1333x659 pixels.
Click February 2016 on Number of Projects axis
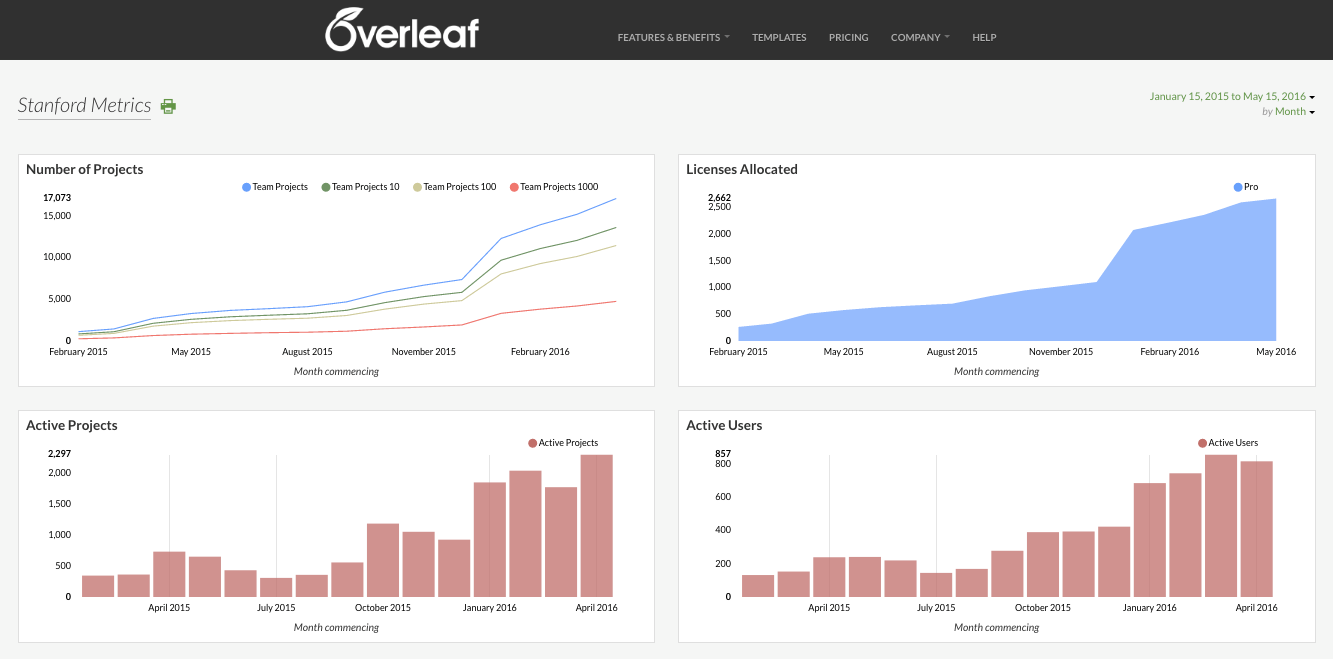542,352
